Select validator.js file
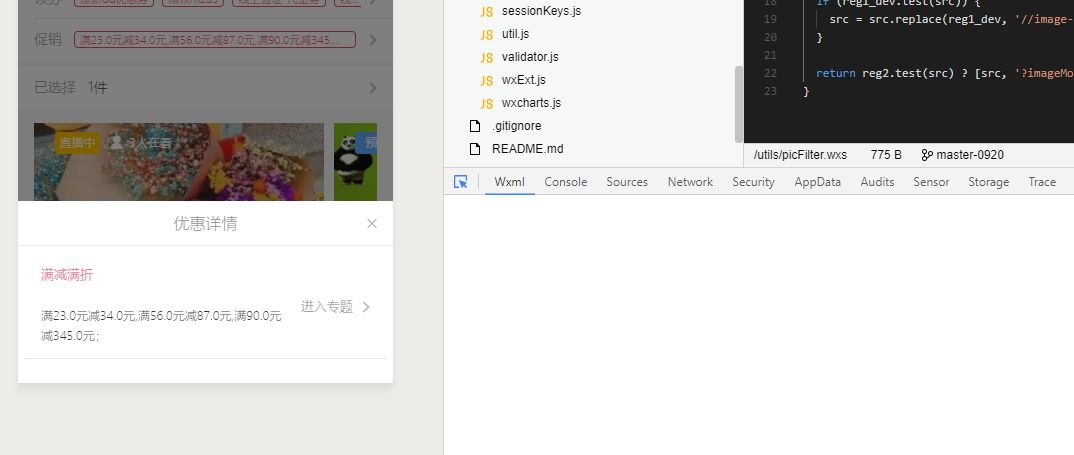This screenshot has width=1074, height=455. coord(529,57)
